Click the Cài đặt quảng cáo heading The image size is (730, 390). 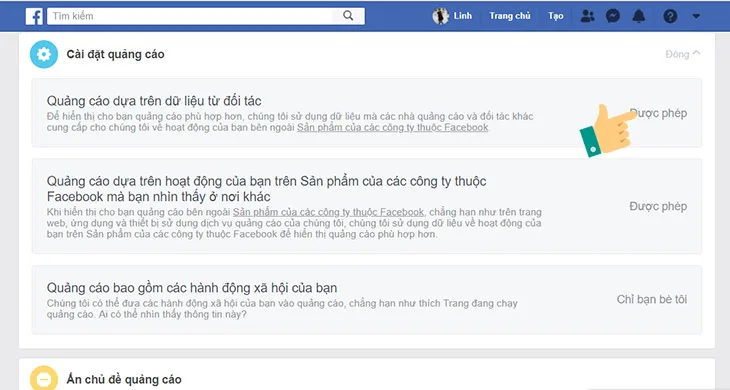[x=115, y=54]
